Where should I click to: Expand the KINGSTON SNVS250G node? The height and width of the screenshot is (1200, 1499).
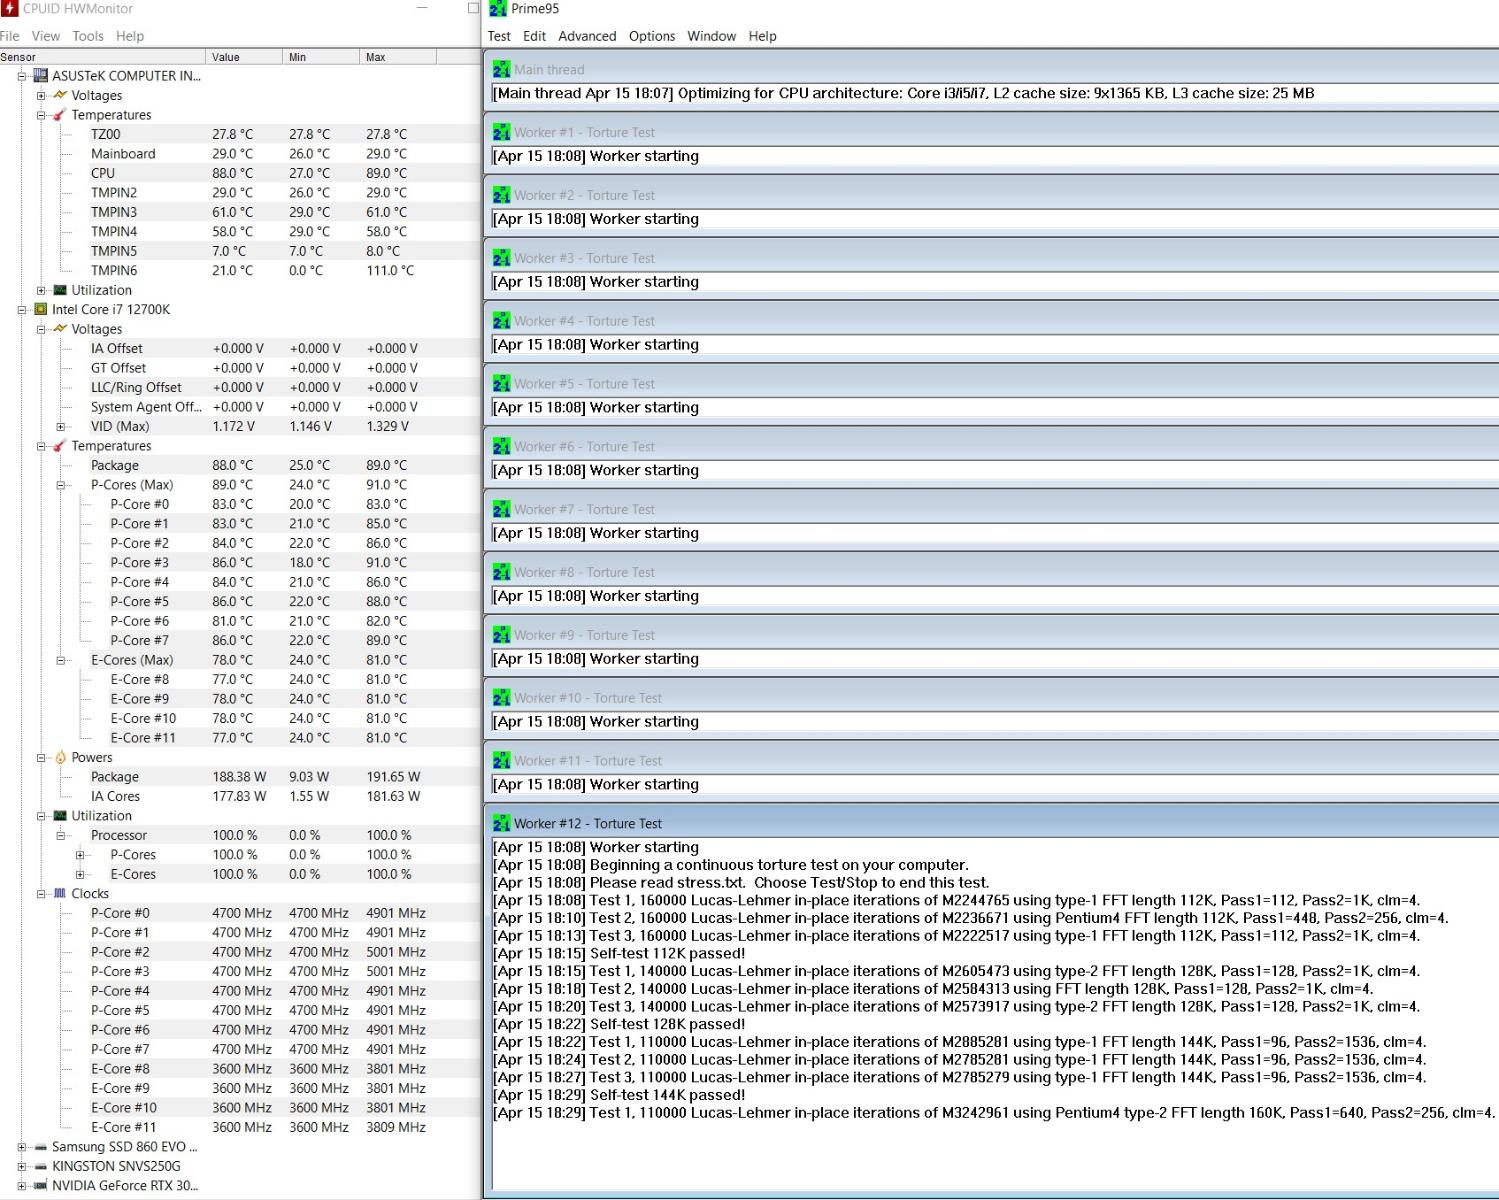coord(22,1166)
